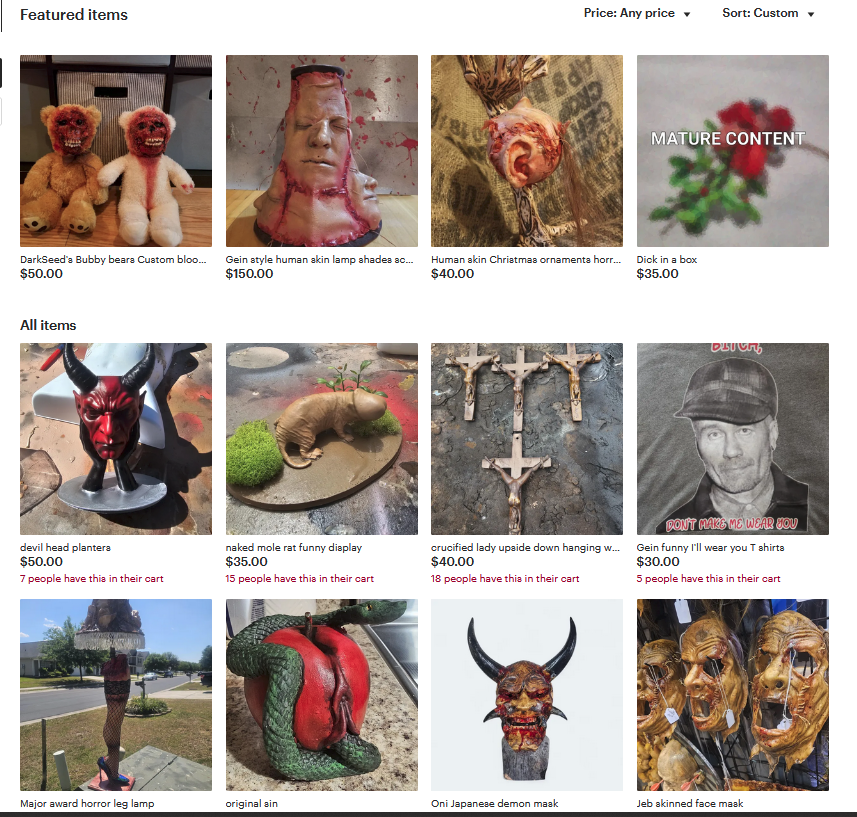Reveal the Mature Content blurred thumbnail

pos(732,151)
